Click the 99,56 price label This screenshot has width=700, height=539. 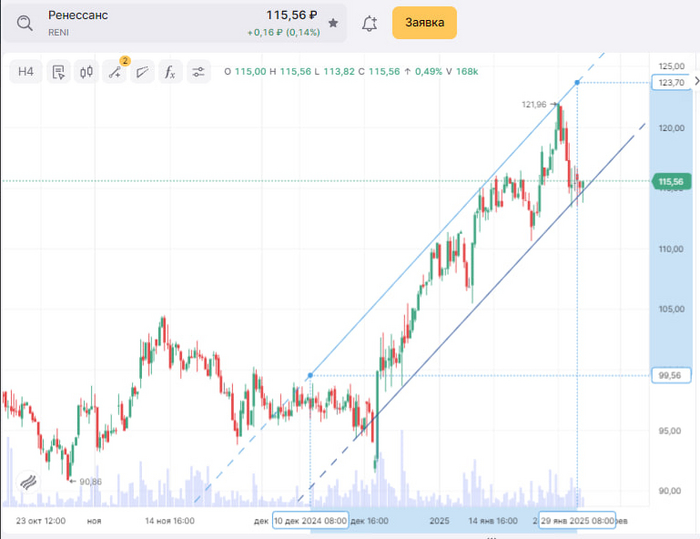pyautogui.click(x=671, y=376)
